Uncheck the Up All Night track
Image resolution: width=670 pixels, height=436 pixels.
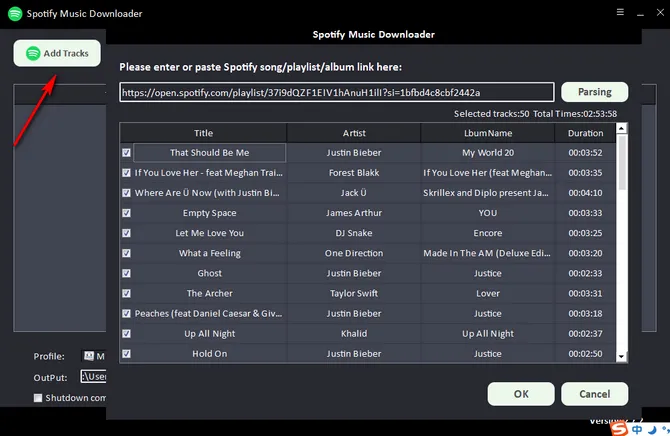coord(126,333)
